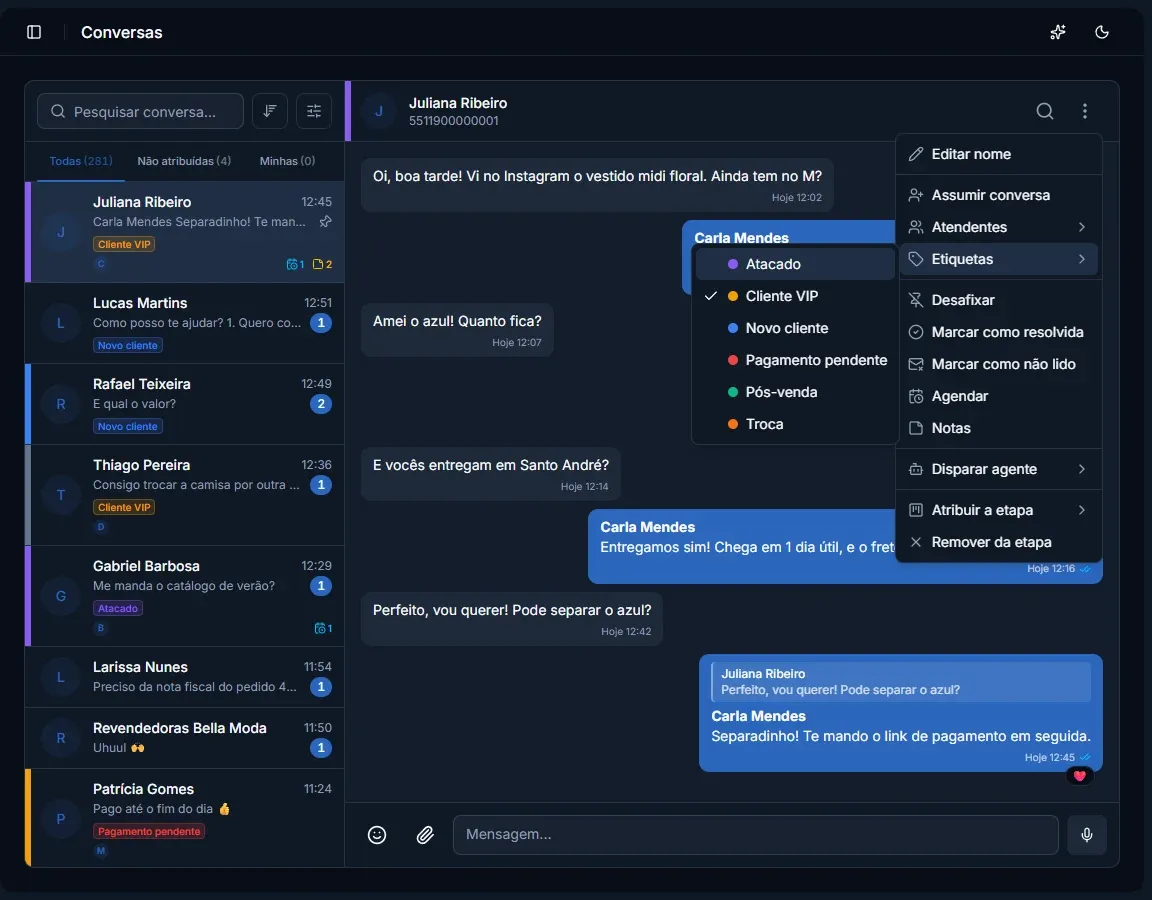Open the emoji picker
The height and width of the screenshot is (900, 1152).
377,835
